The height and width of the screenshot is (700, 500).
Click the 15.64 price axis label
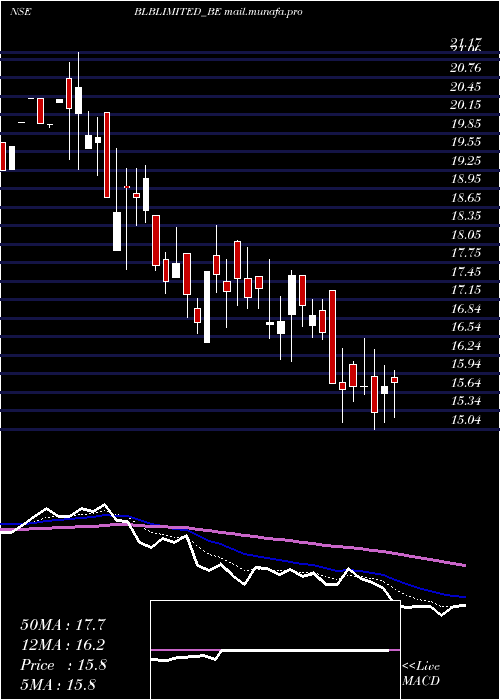466,383
